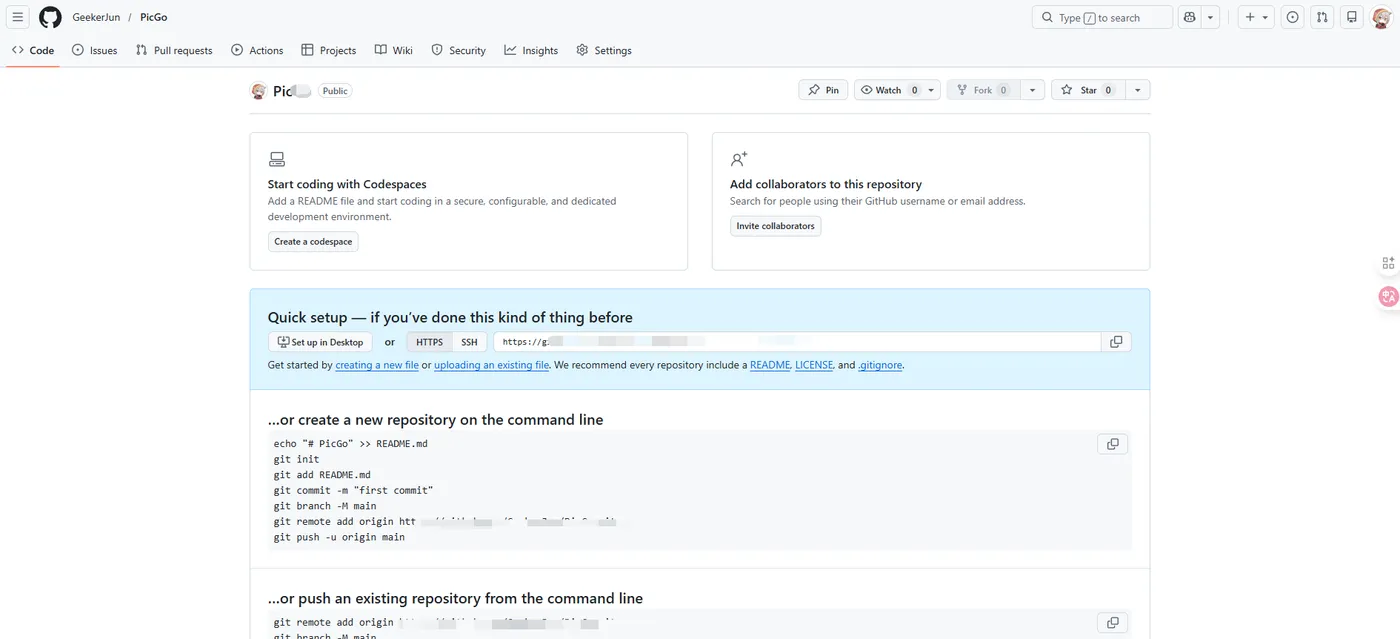The height and width of the screenshot is (639, 1400).
Task: Open the star lists dropdown arrow
Action: (1137, 90)
